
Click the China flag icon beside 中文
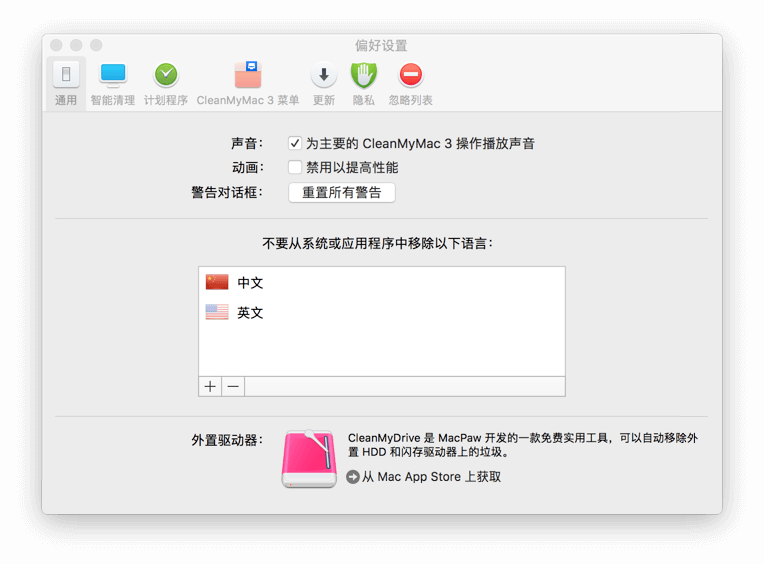pyautogui.click(x=217, y=282)
